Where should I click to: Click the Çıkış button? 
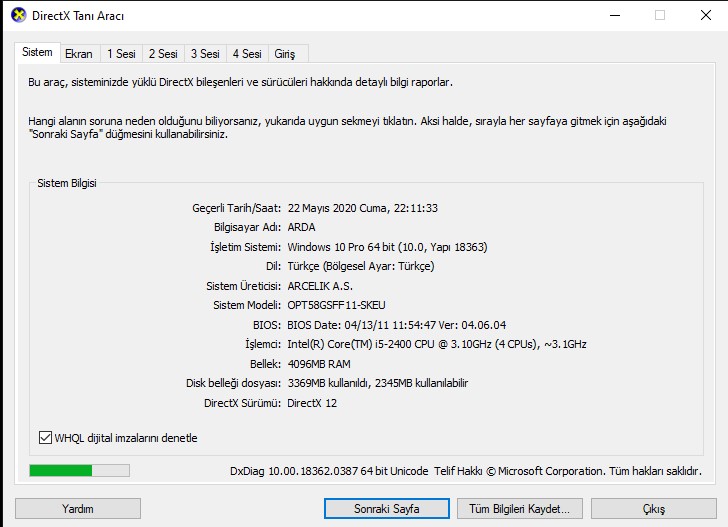pyautogui.click(x=654, y=509)
